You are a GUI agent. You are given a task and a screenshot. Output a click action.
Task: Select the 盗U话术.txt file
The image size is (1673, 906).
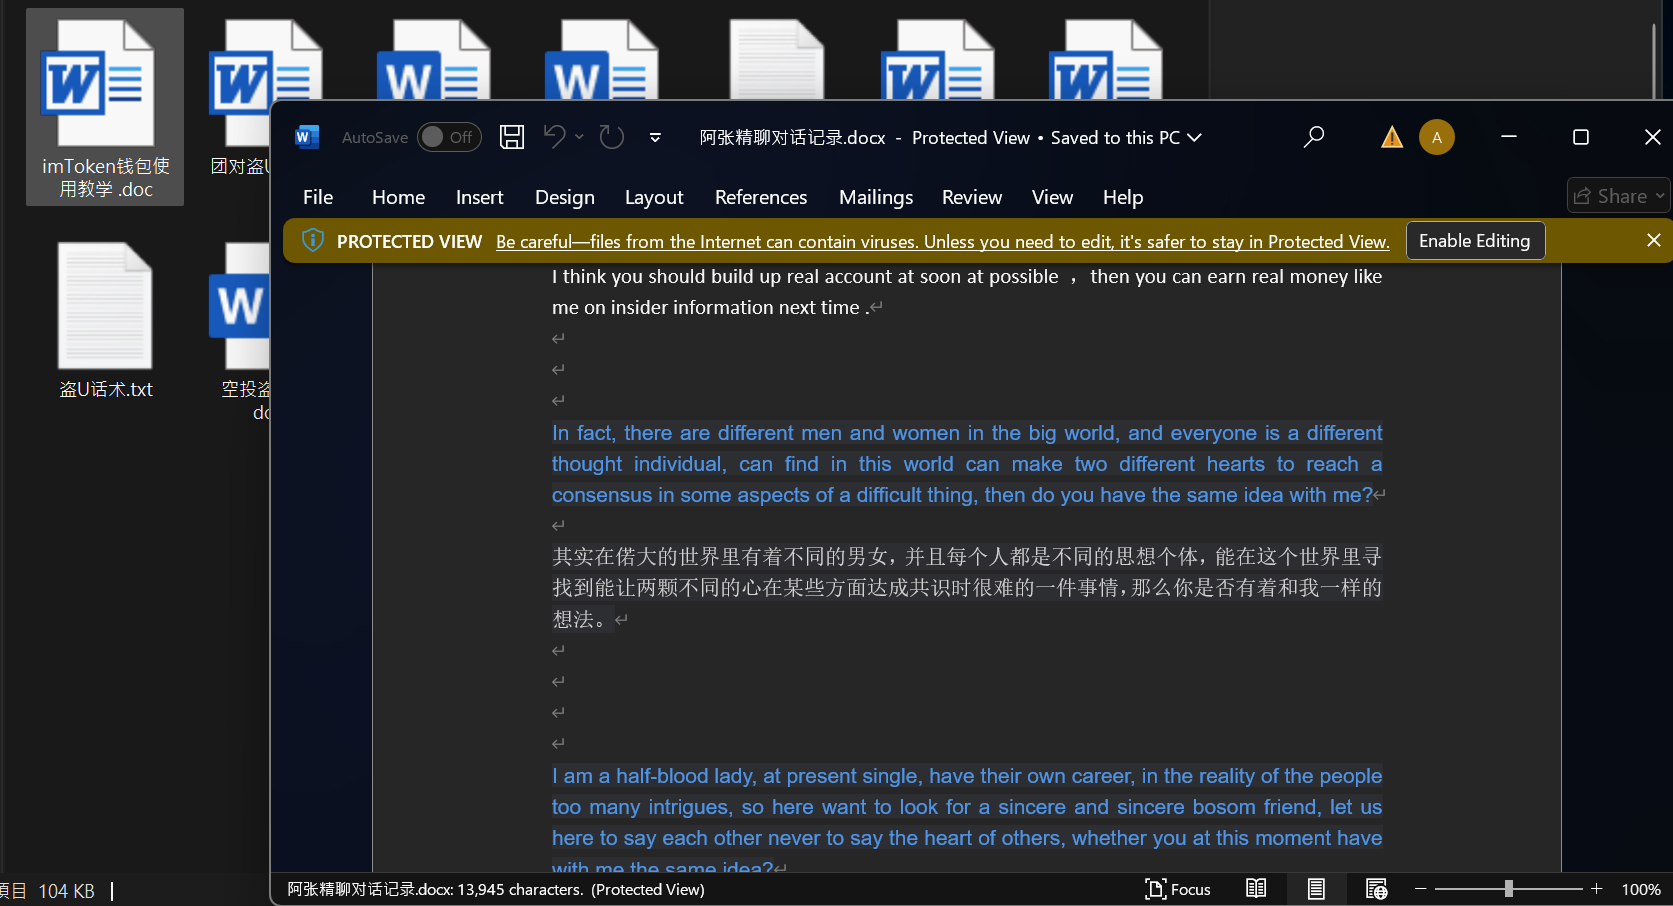[105, 320]
